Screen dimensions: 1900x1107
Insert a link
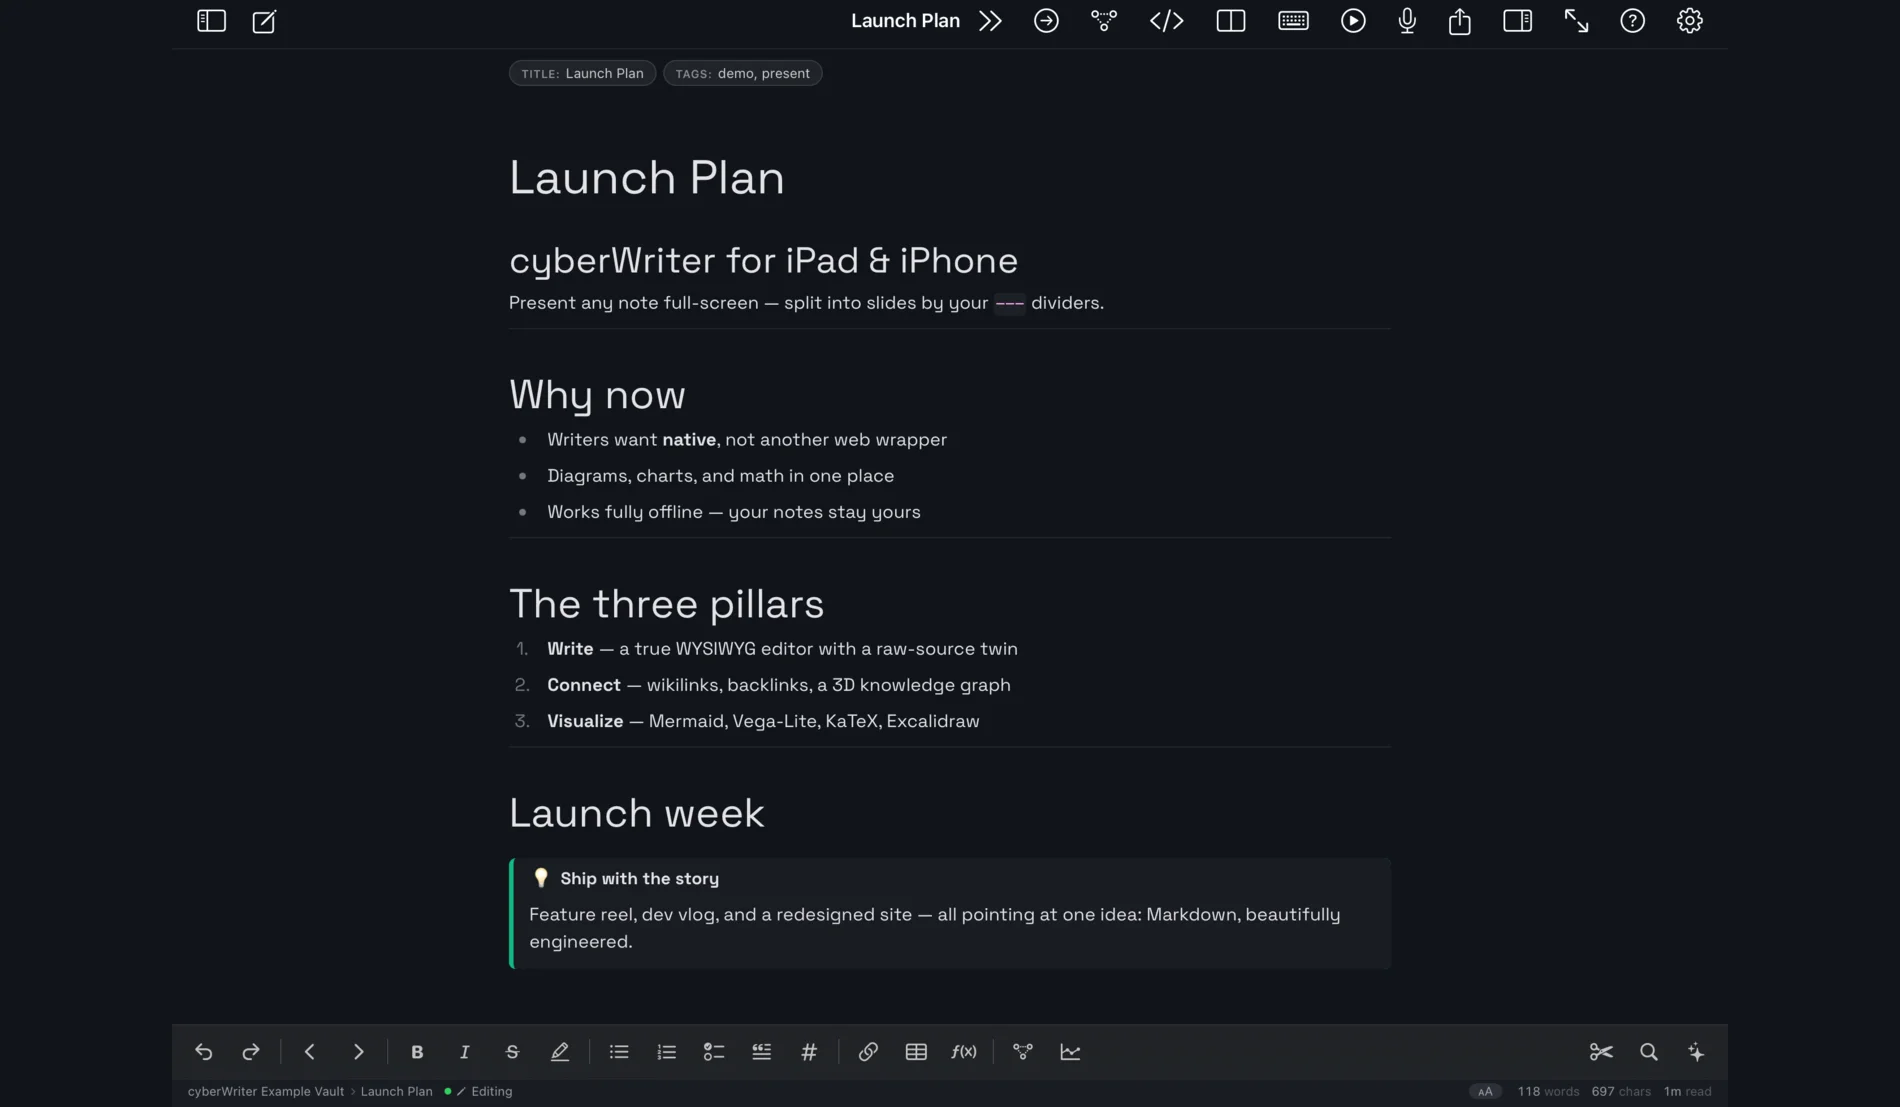coord(868,1052)
